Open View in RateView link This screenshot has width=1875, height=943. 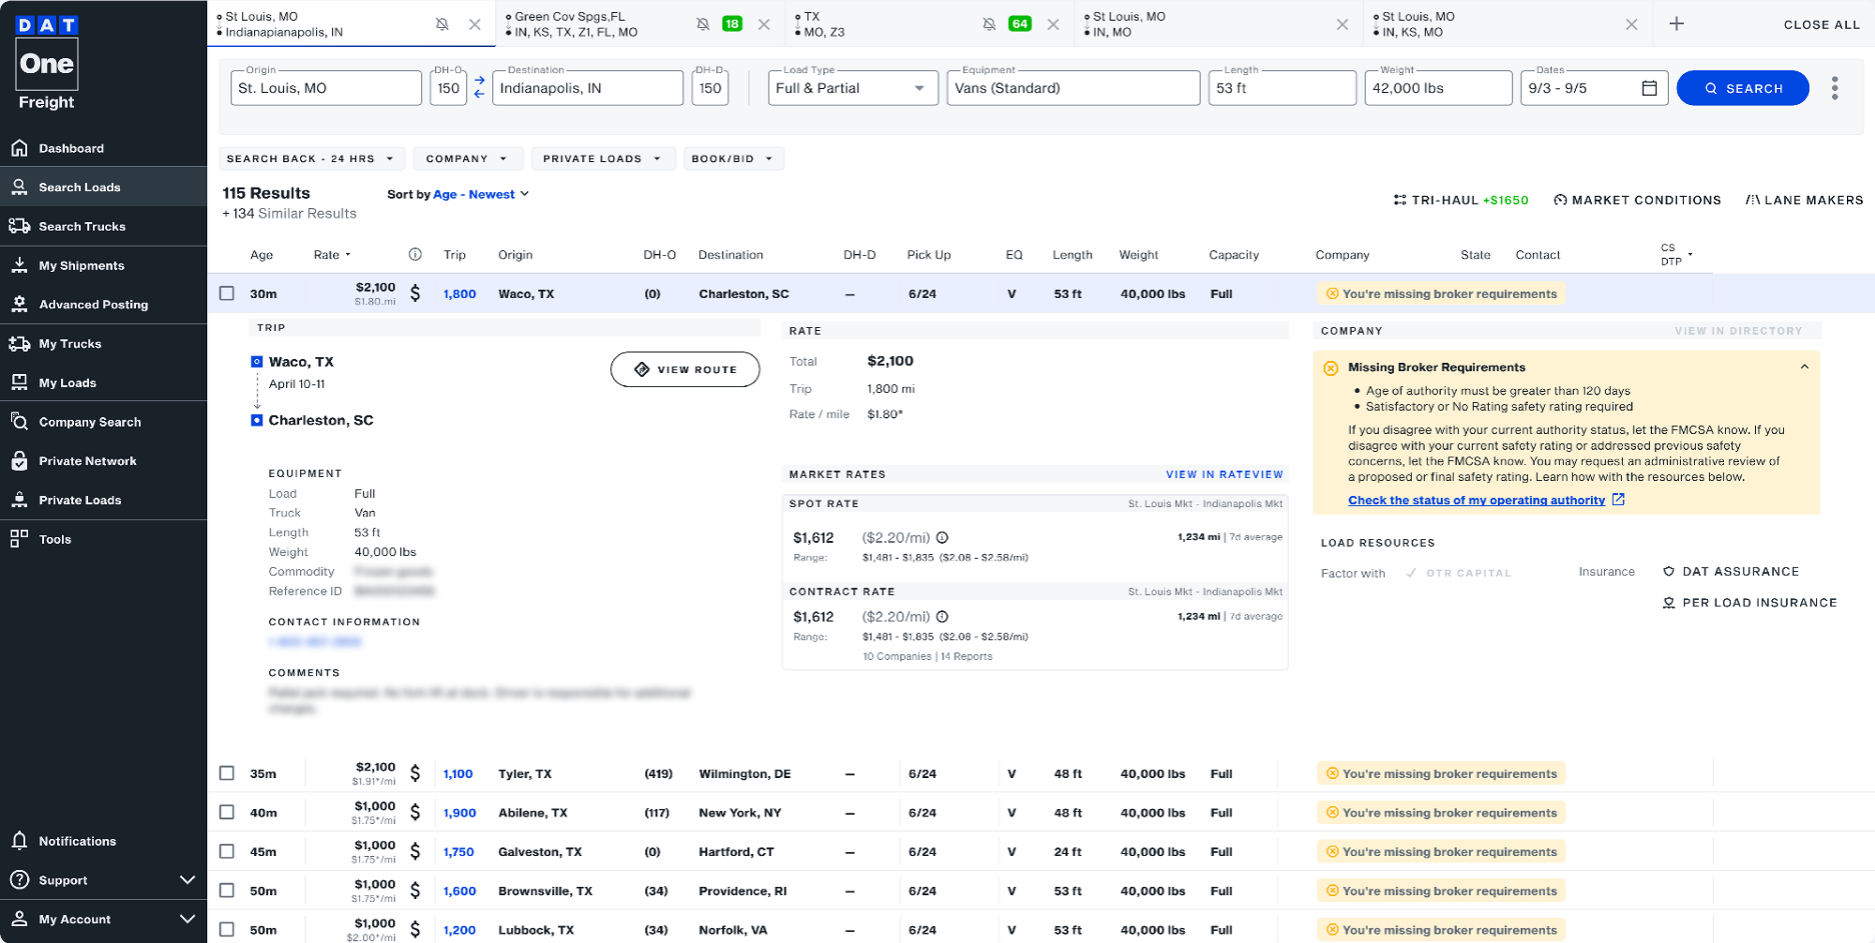pos(1224,474)
